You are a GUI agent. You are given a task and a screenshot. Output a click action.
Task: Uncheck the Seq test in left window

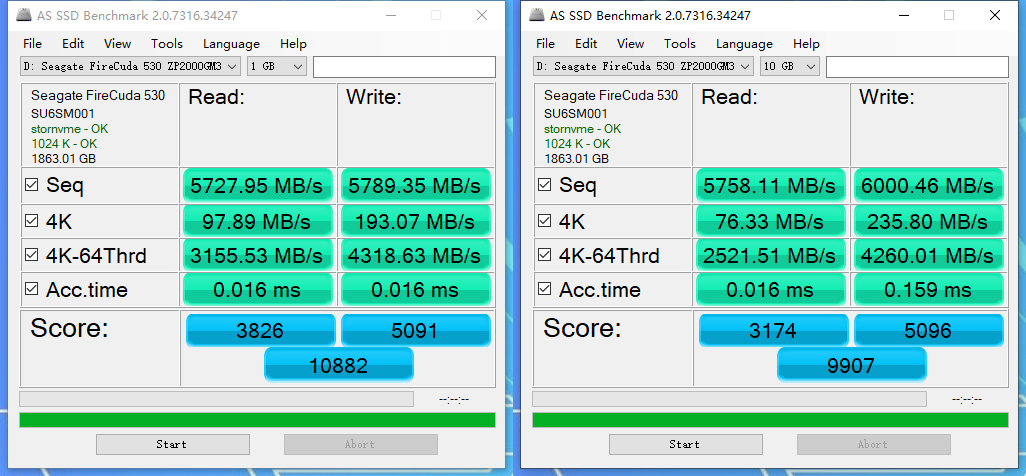[x=31, y=185]
